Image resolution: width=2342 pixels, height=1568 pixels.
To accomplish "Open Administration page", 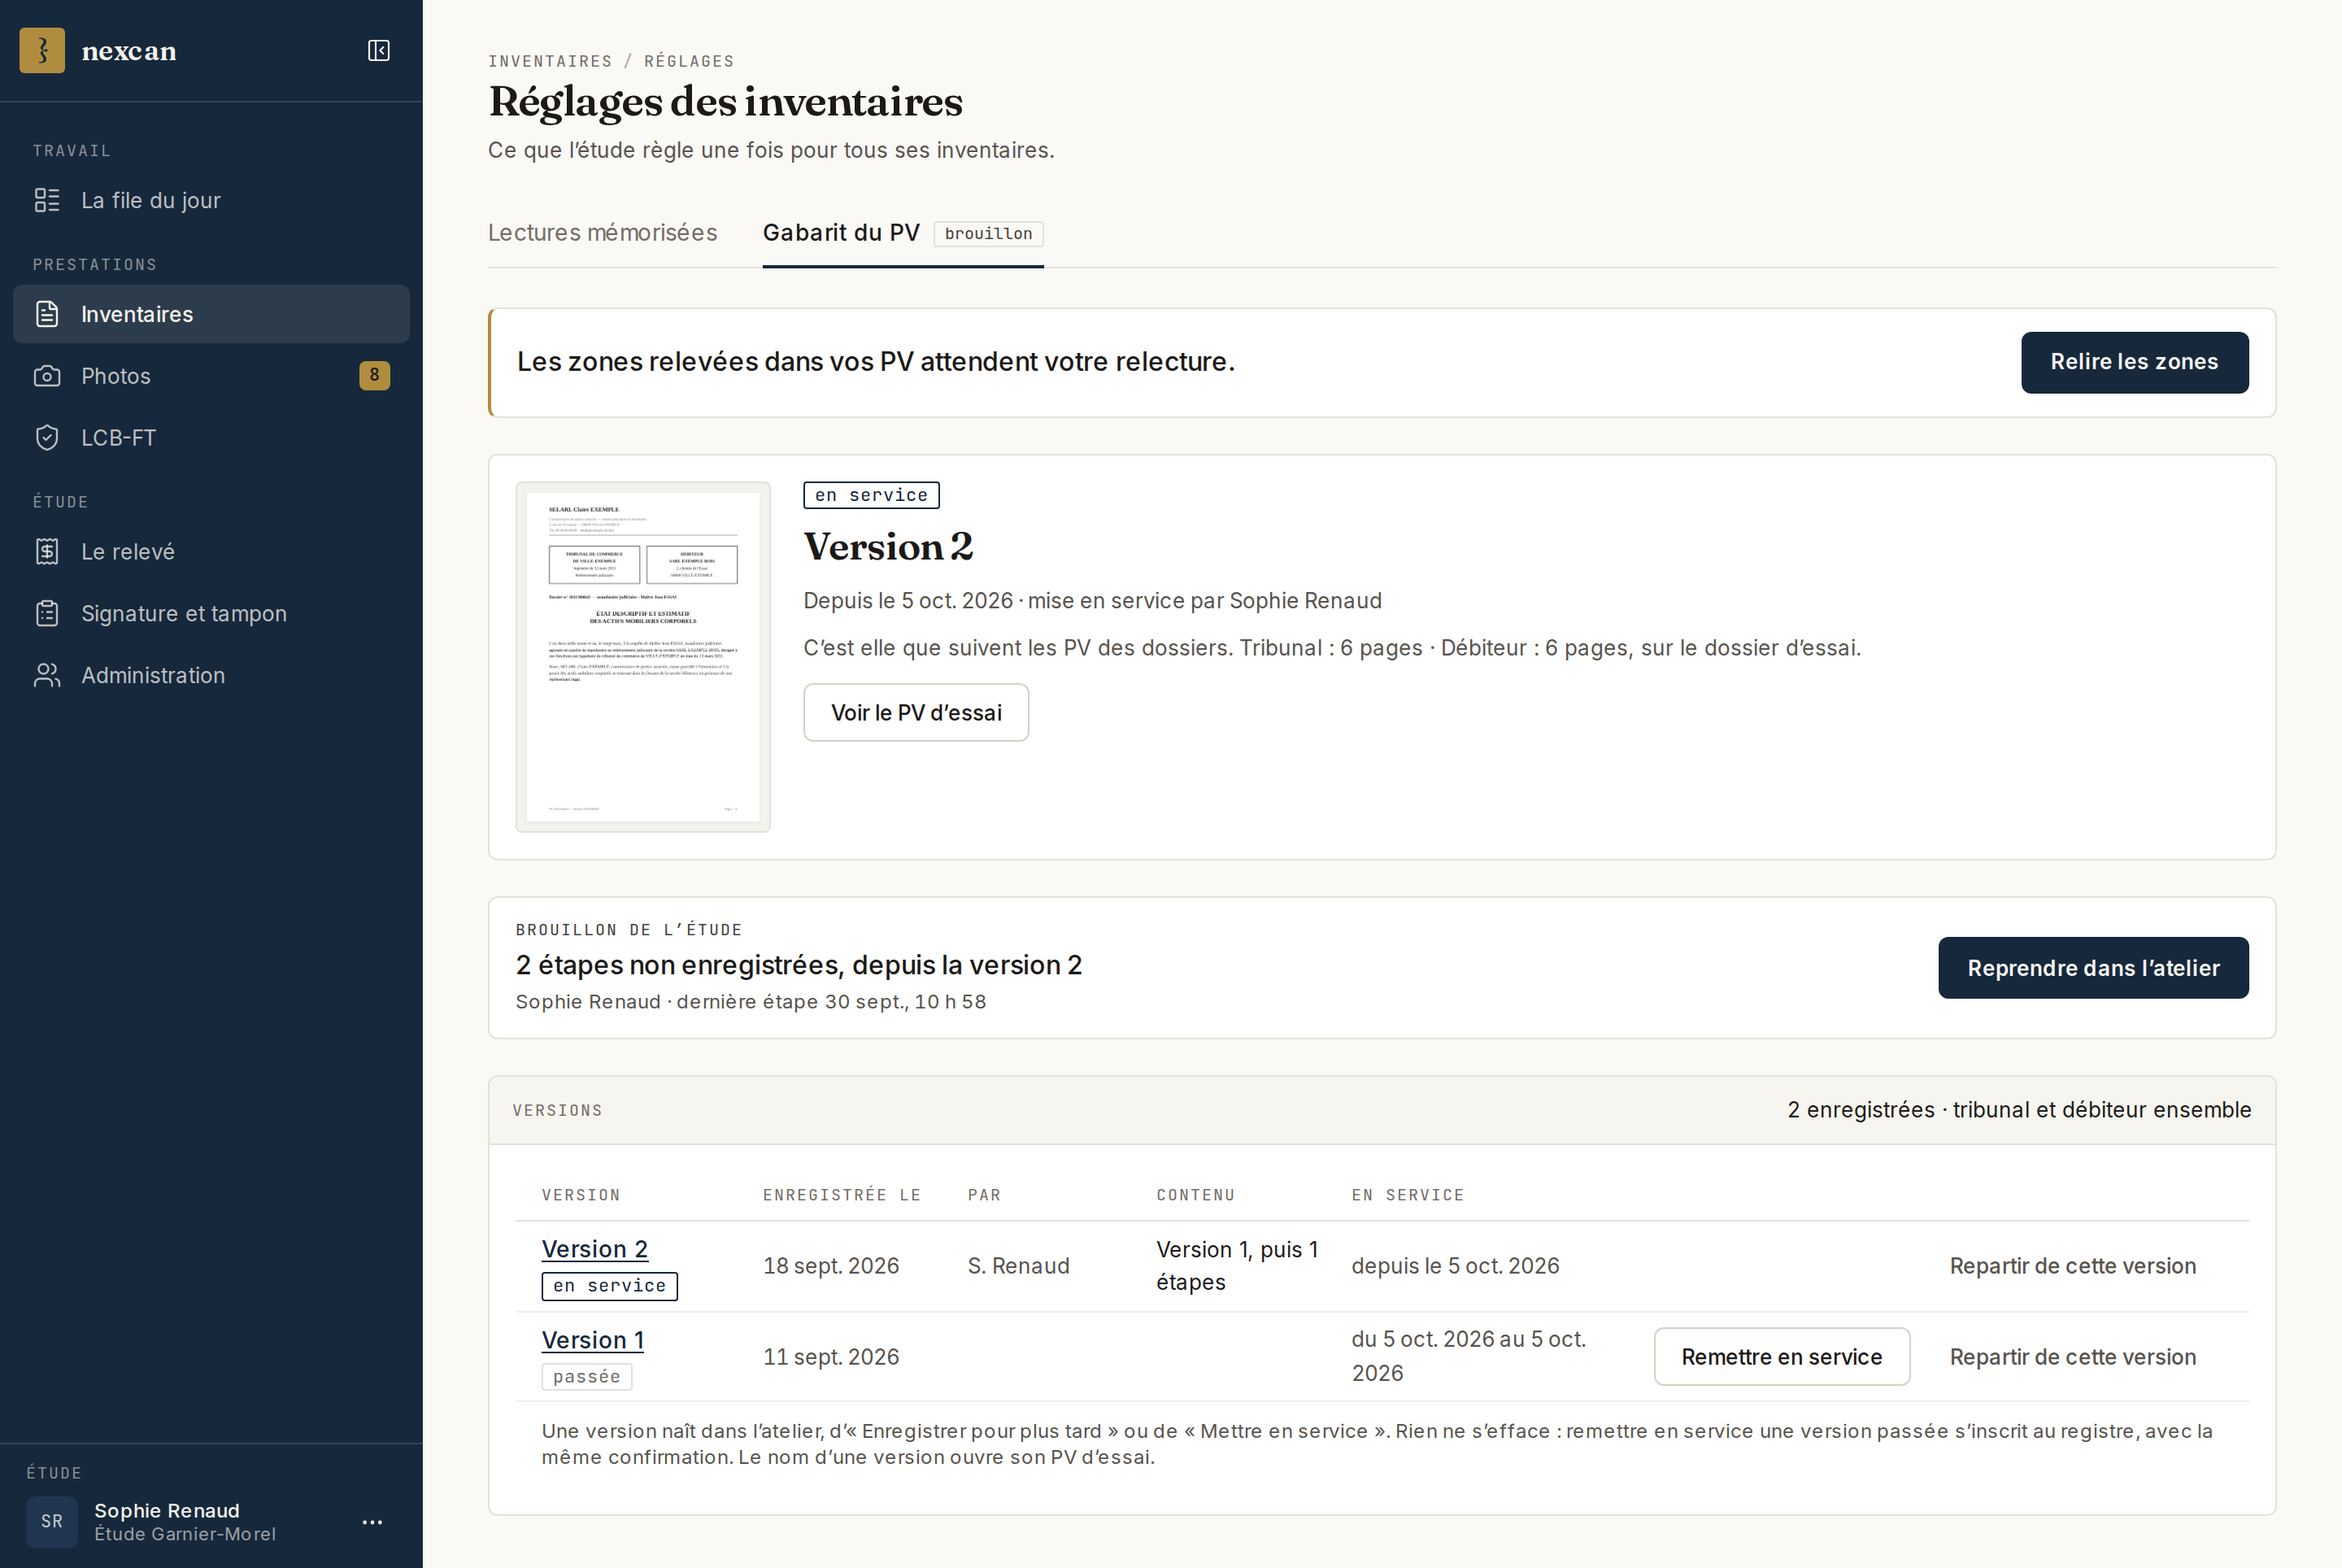I will pyautogui.click(x=211, y=676).
